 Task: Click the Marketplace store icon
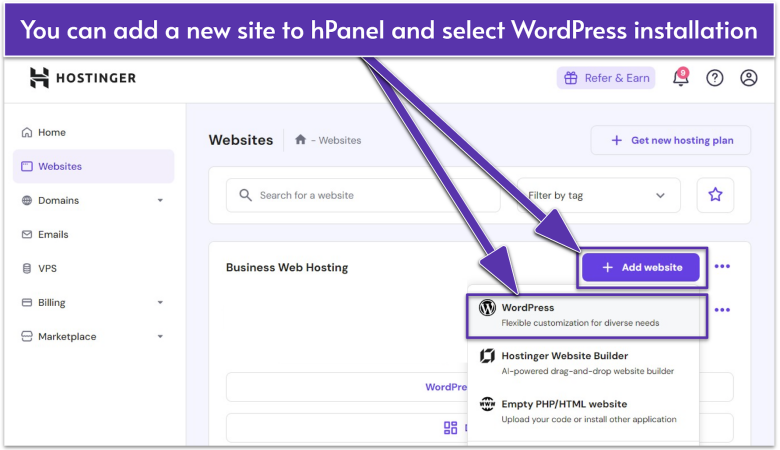[x=27, y=337]
